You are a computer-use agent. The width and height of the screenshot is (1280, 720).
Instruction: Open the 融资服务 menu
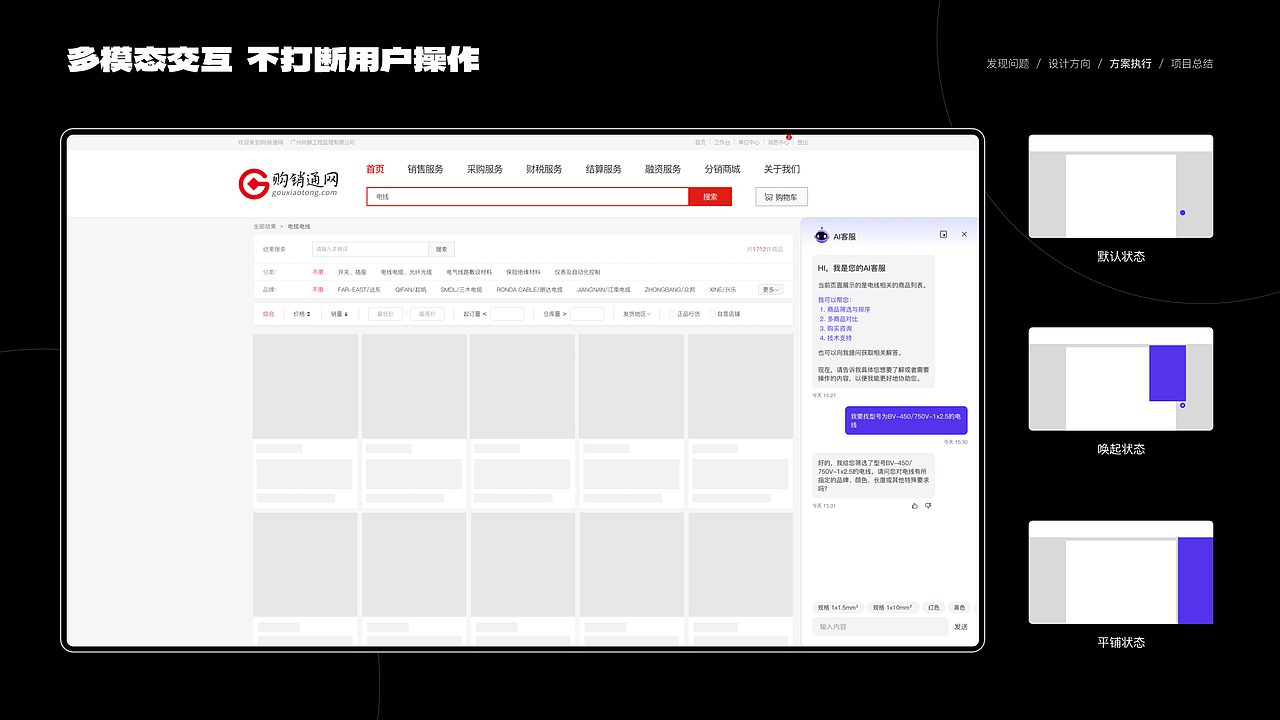663,169
